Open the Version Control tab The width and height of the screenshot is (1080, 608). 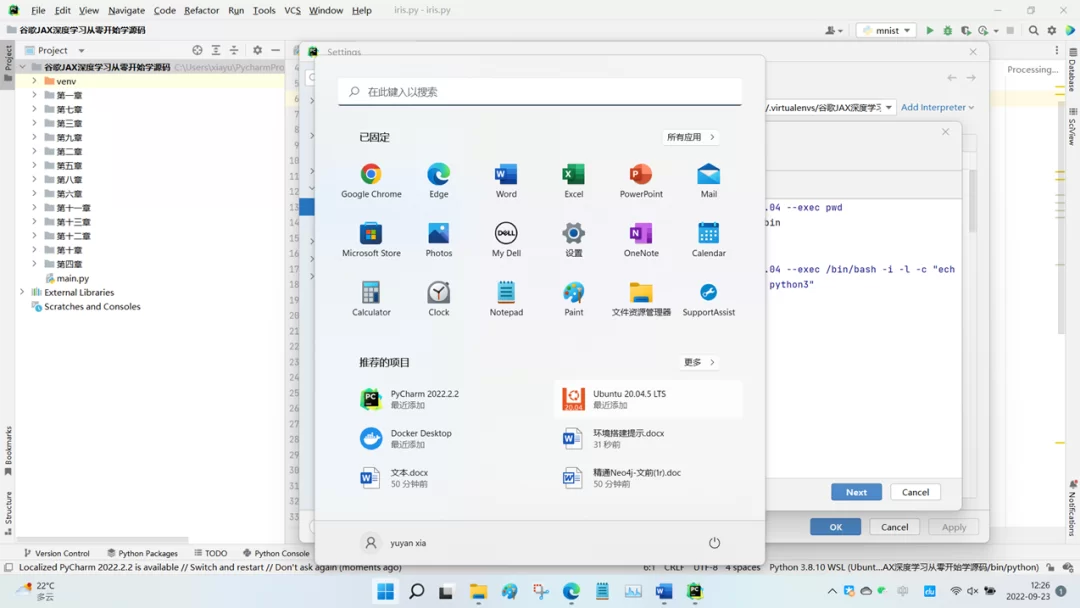coord(56,553)
